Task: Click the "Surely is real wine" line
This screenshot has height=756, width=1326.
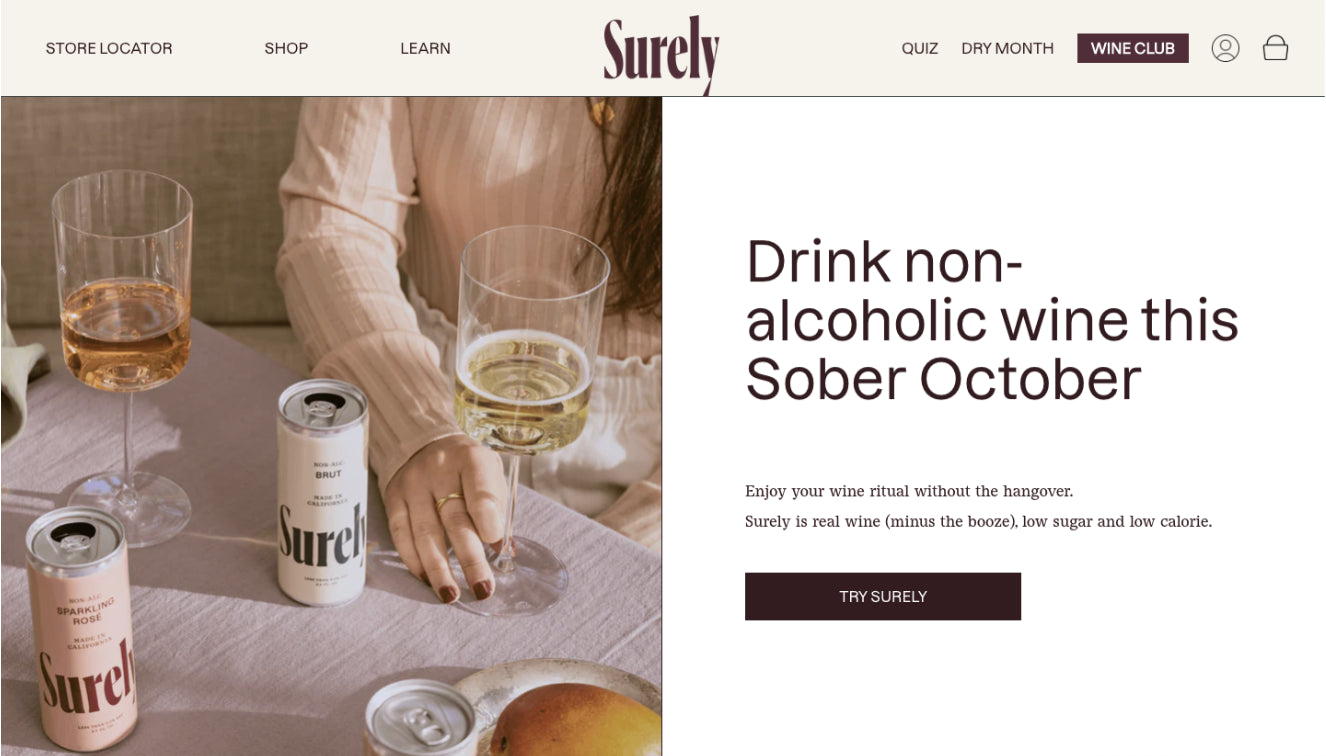Action: click(978, 521)
